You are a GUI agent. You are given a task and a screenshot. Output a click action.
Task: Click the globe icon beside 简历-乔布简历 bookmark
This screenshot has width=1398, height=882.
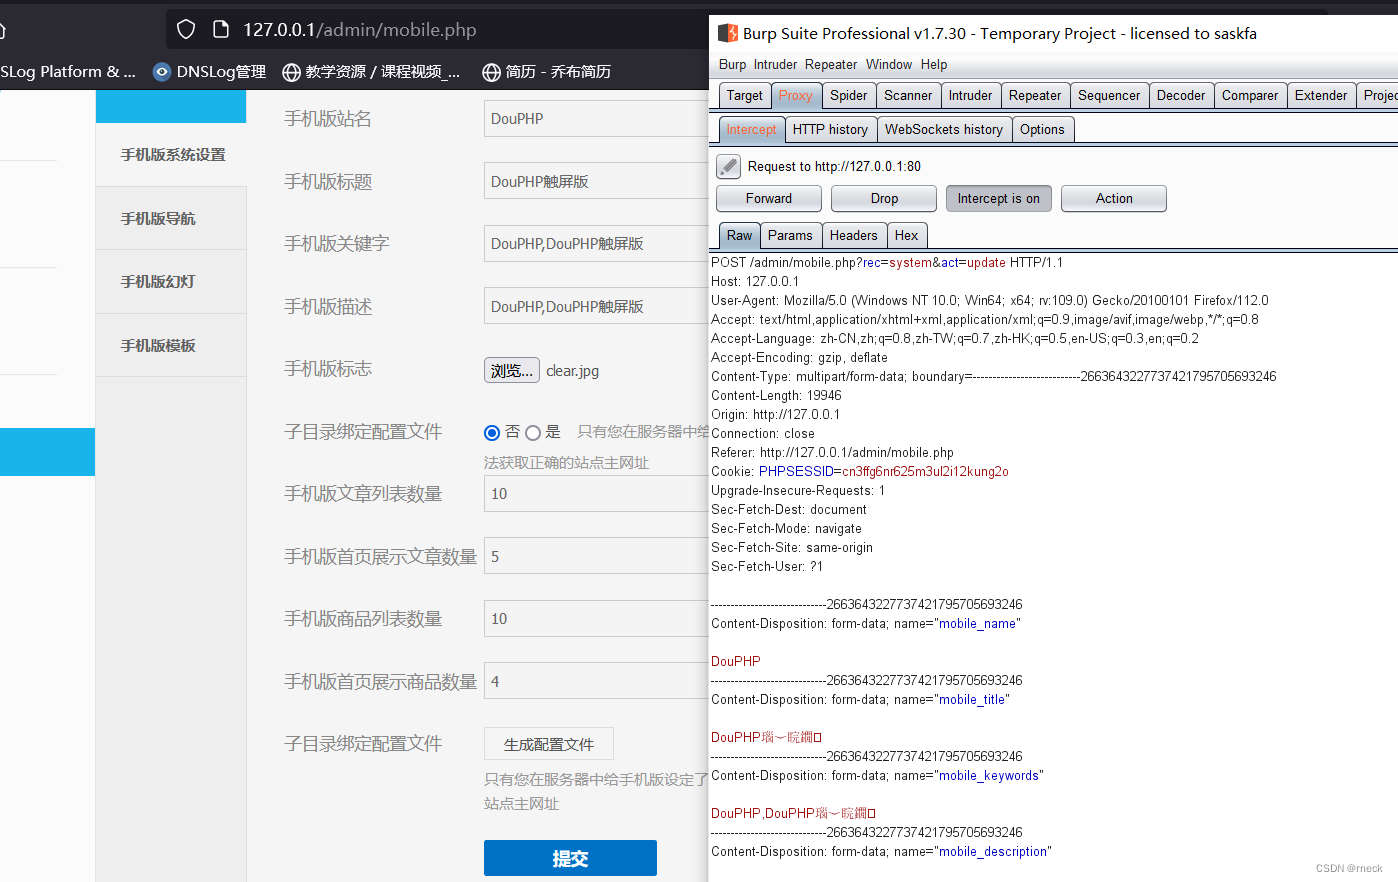[491, 71]
